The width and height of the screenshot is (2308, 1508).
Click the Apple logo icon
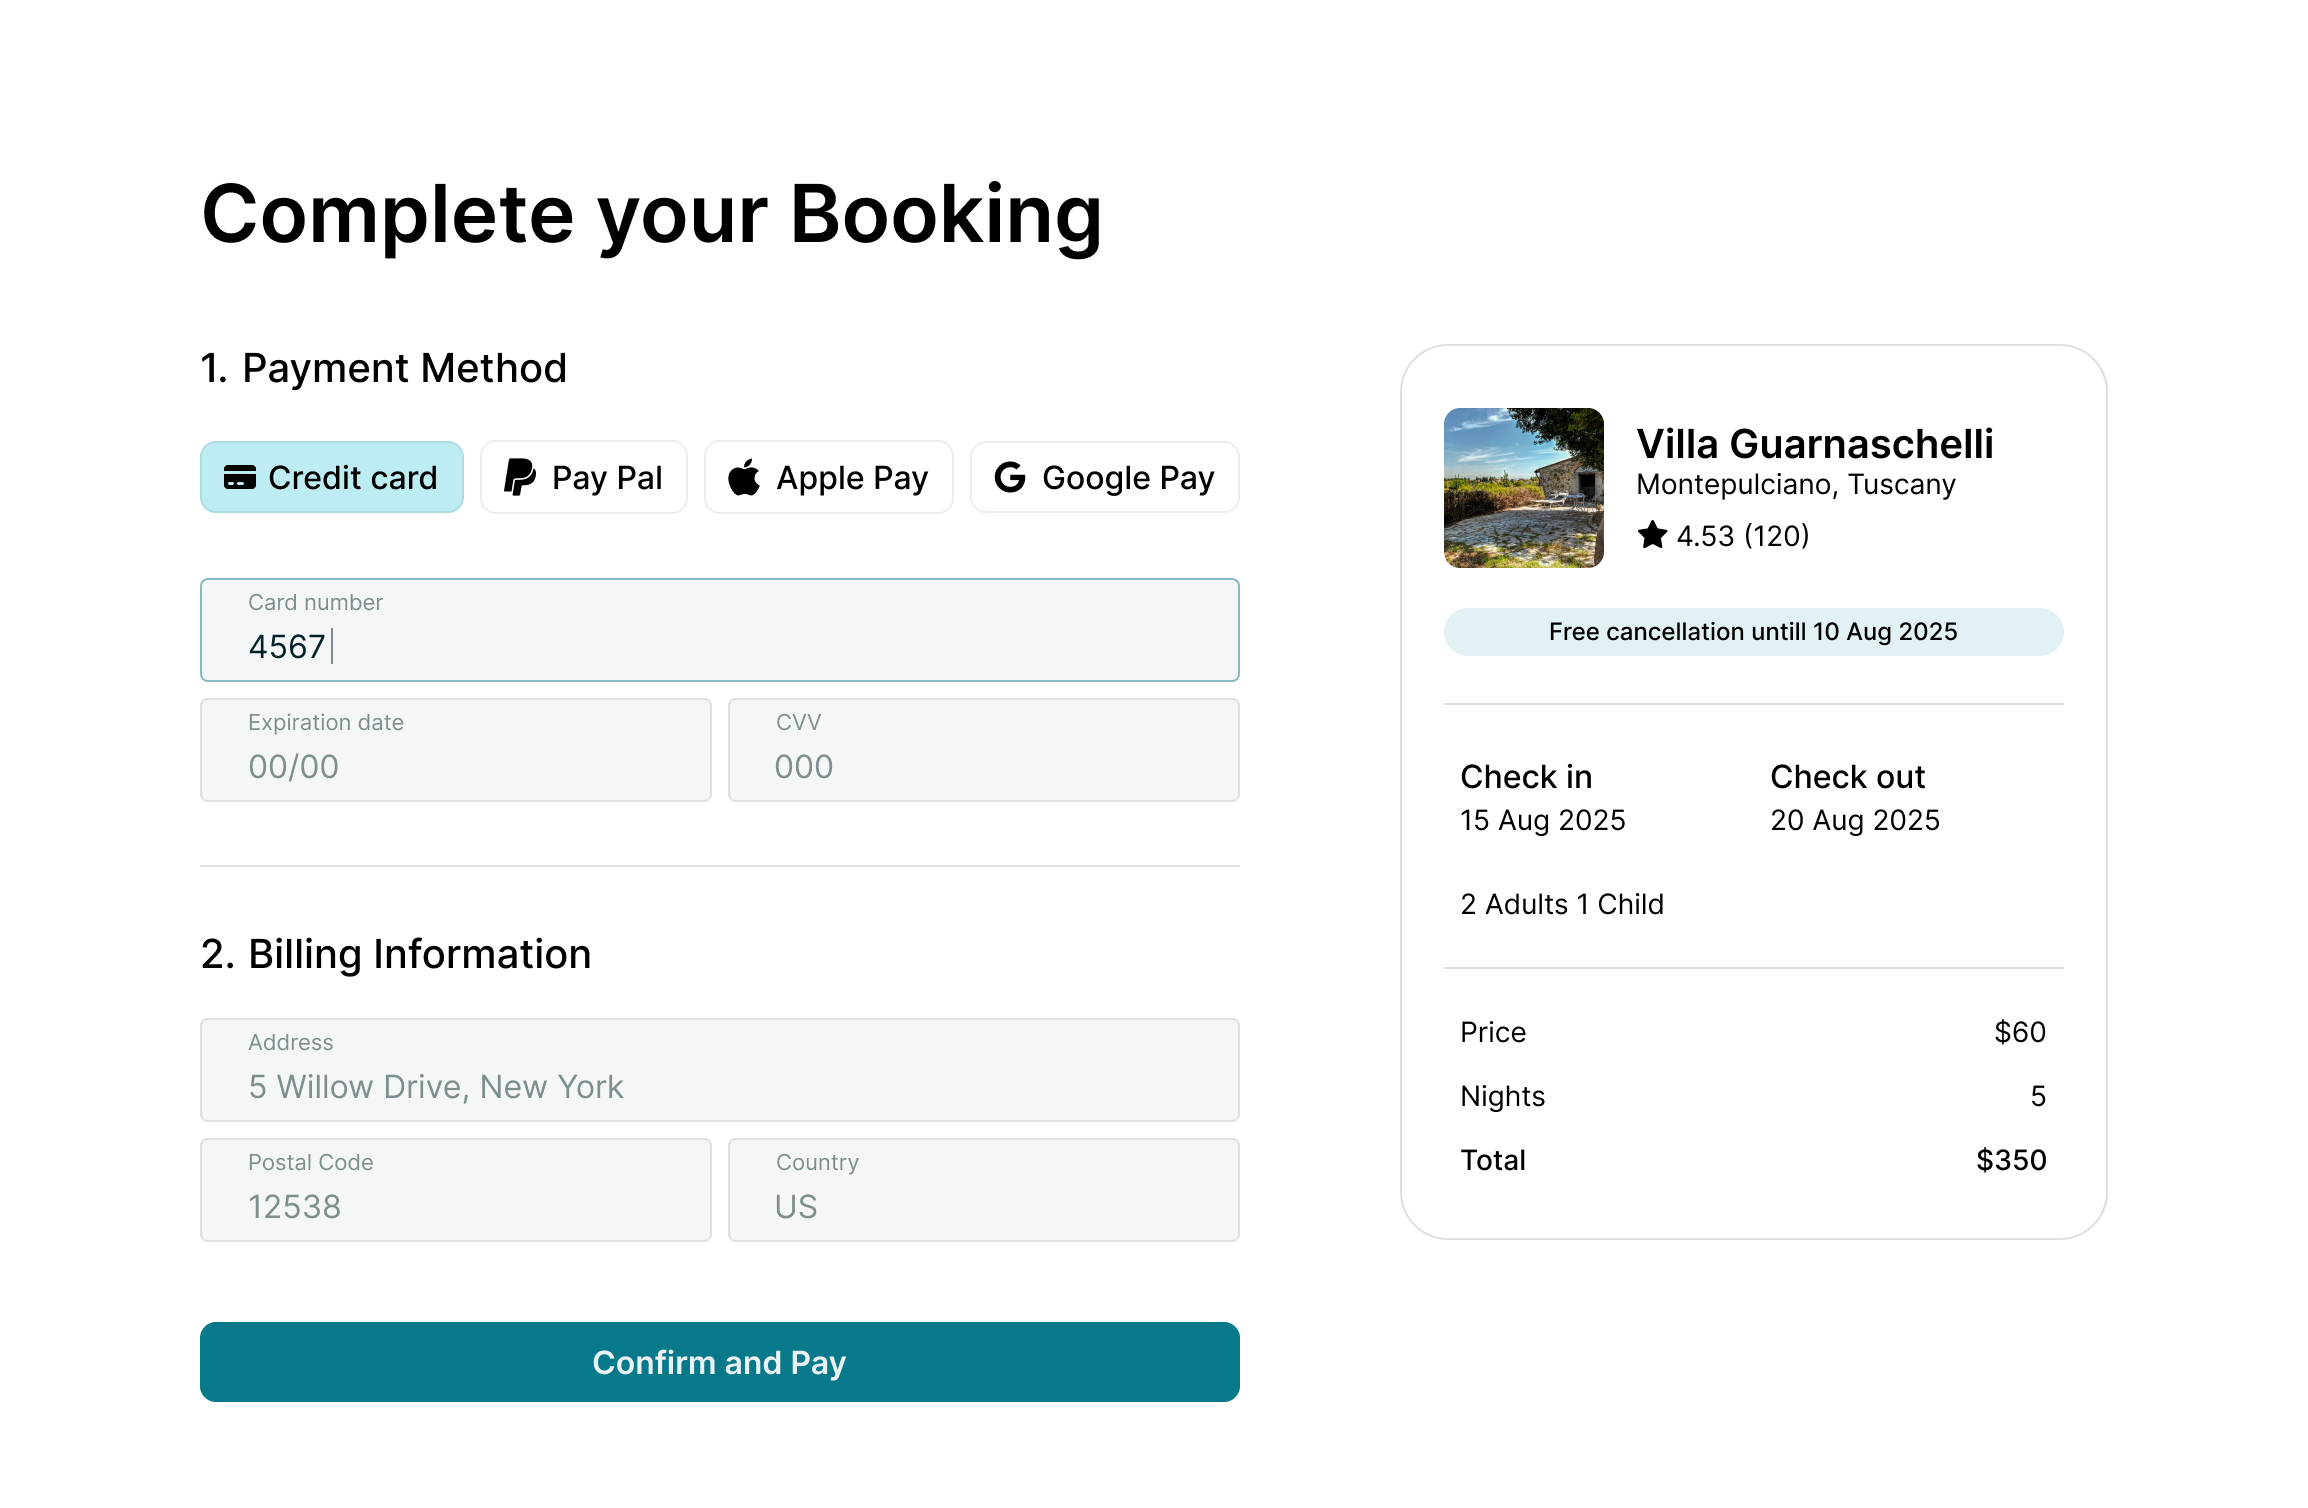(x=744, y=478)
